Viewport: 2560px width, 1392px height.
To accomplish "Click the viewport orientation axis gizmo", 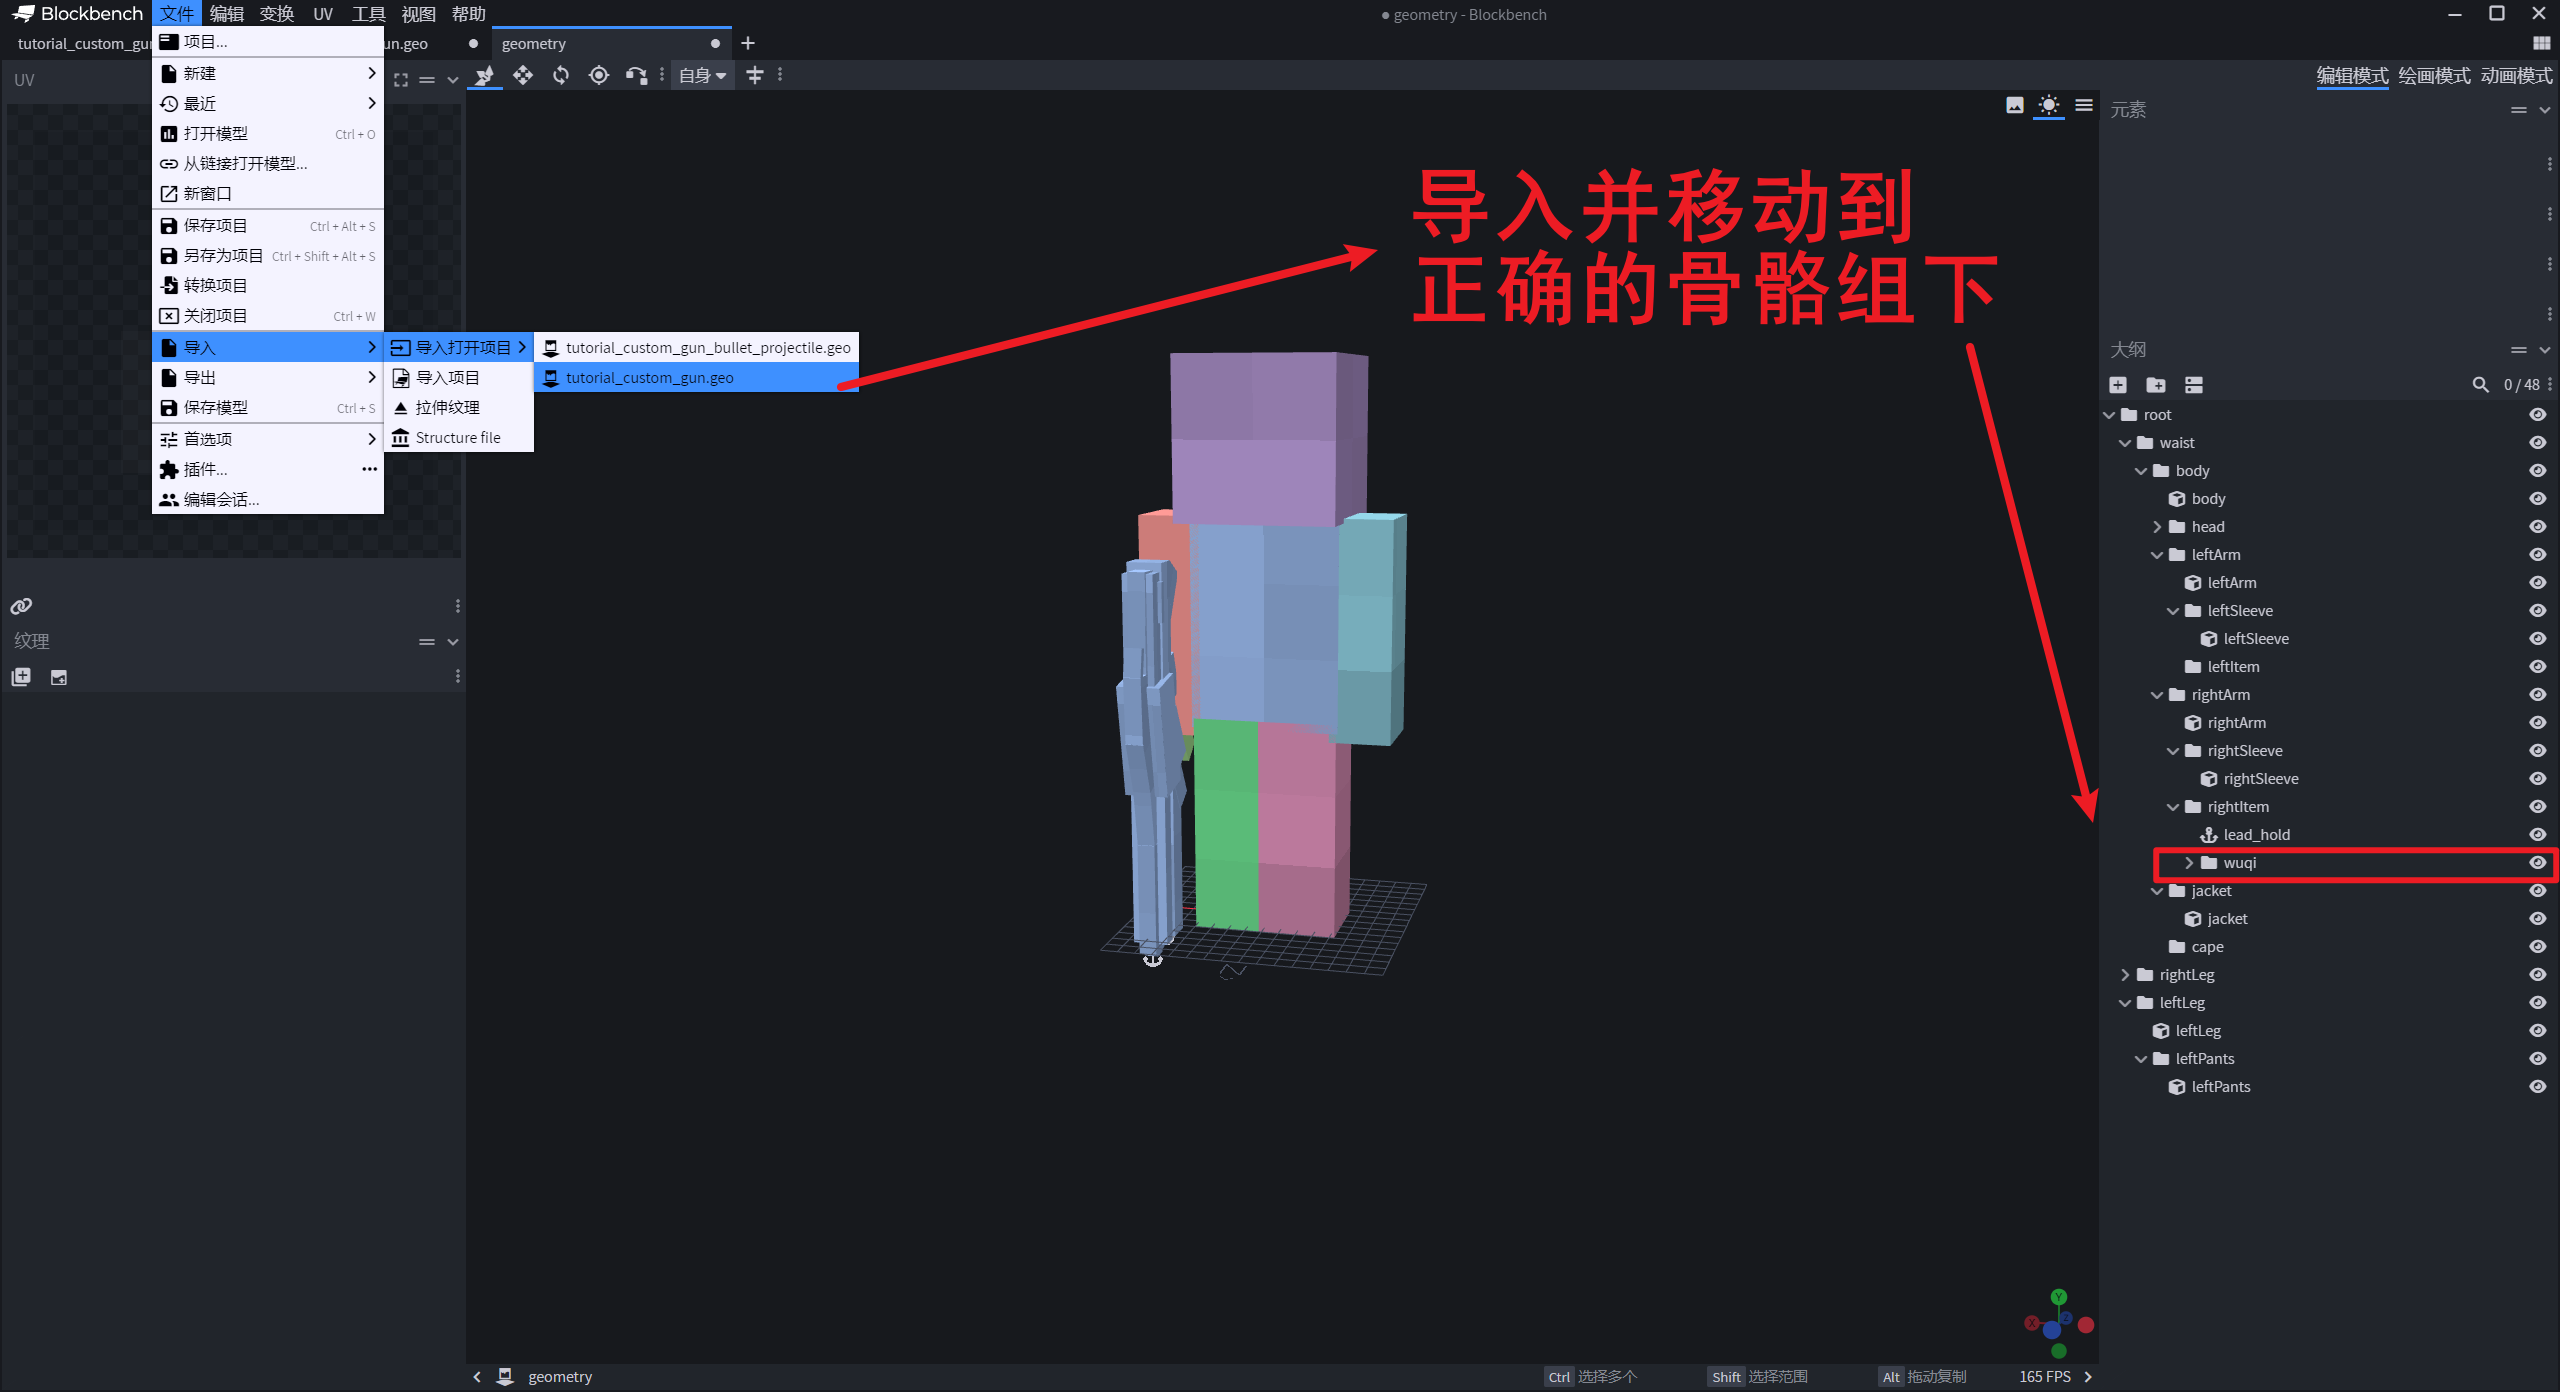I will pyautogui.click(x=2058, y=1324).
